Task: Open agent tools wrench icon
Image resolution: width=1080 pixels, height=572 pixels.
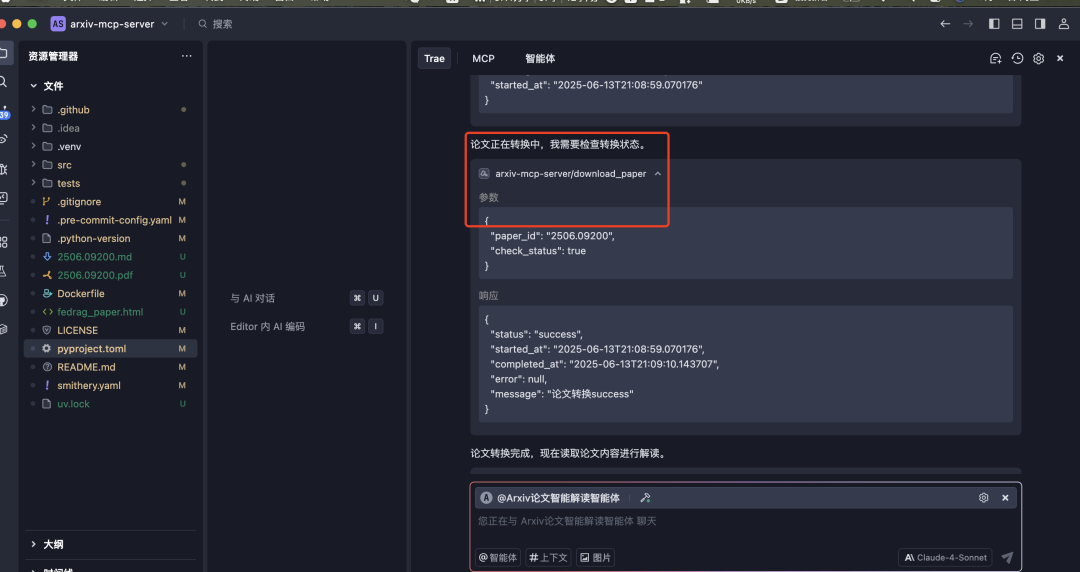Action: tap(645, 498)
